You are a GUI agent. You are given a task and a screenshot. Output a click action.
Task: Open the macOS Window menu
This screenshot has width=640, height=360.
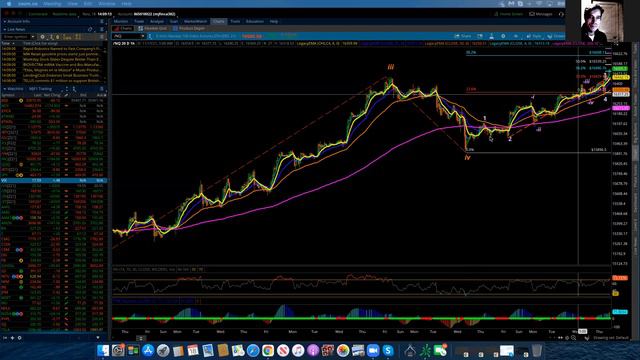(107, 4)
